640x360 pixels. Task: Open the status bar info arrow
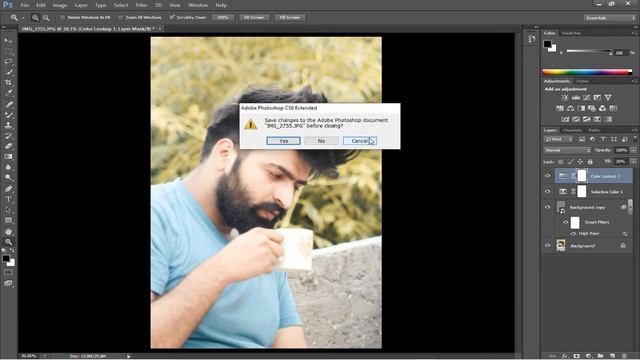(129, 356)
